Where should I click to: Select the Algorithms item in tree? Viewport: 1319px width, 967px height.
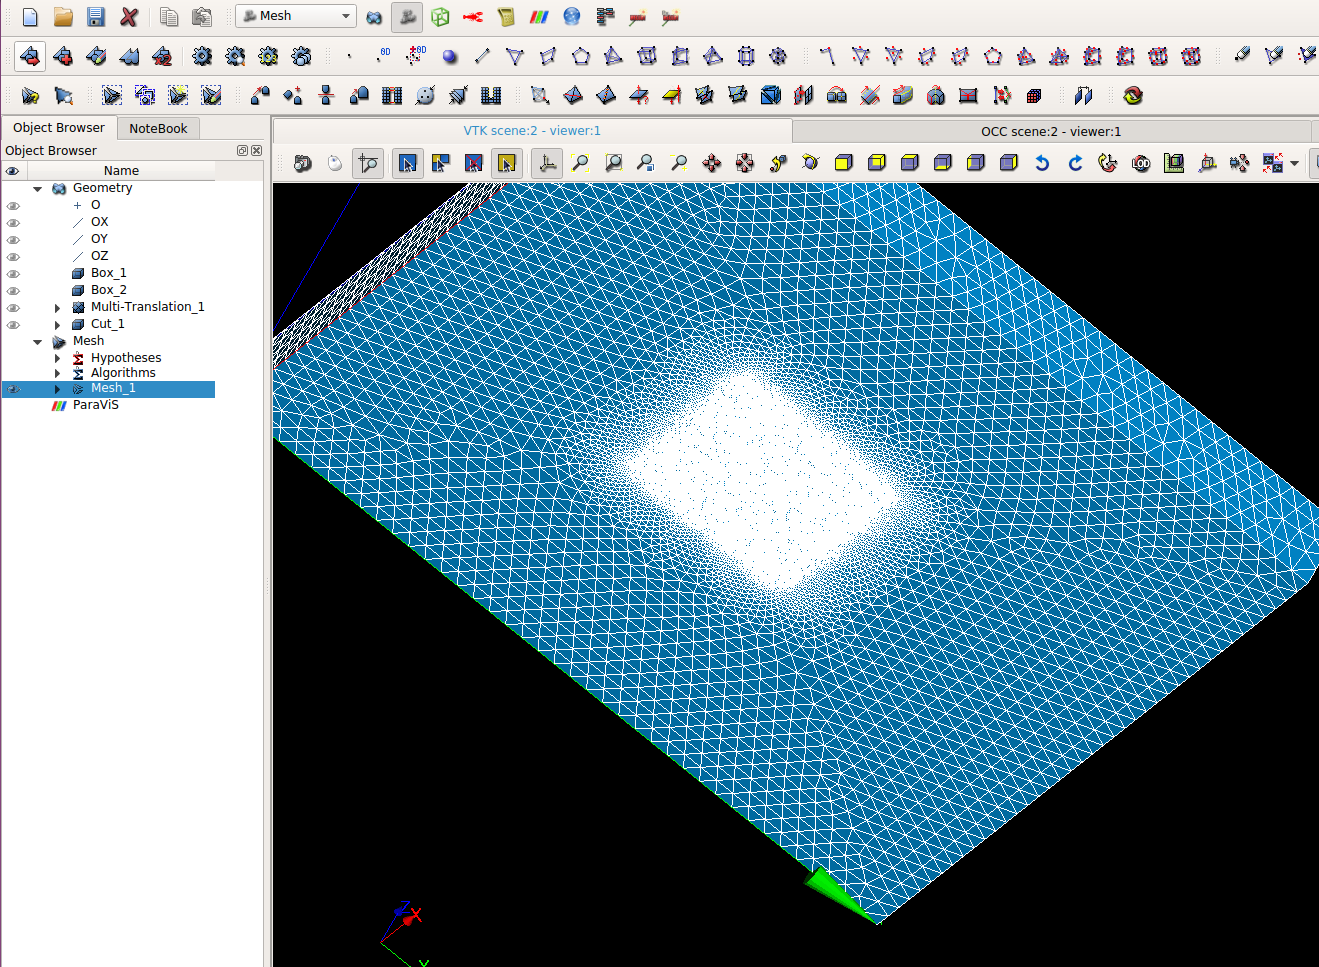point(123,373)
